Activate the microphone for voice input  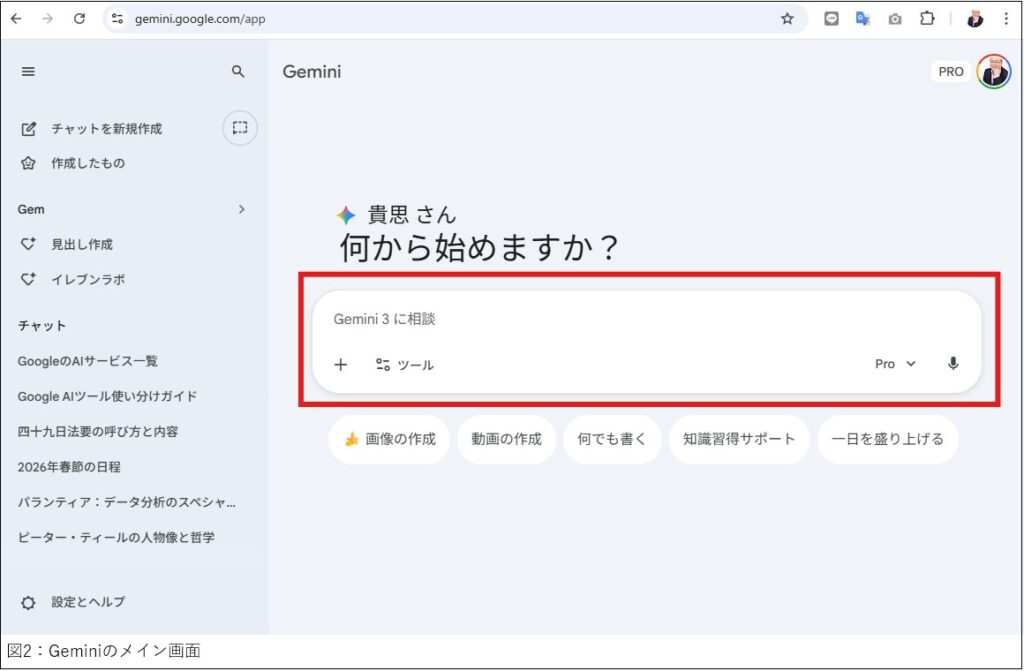952,364
